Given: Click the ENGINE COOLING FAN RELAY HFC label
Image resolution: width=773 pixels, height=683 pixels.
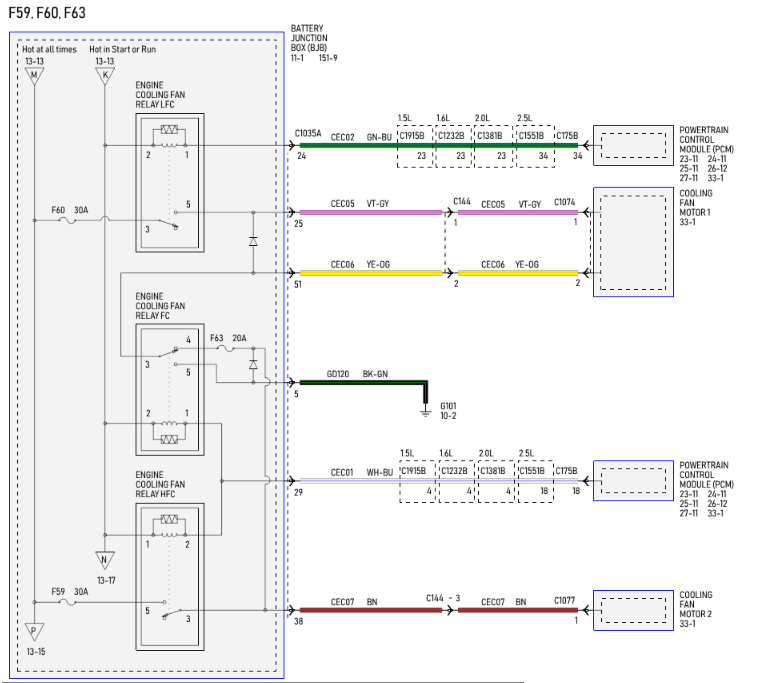Looking at the screenshot, I should point(160,484).
